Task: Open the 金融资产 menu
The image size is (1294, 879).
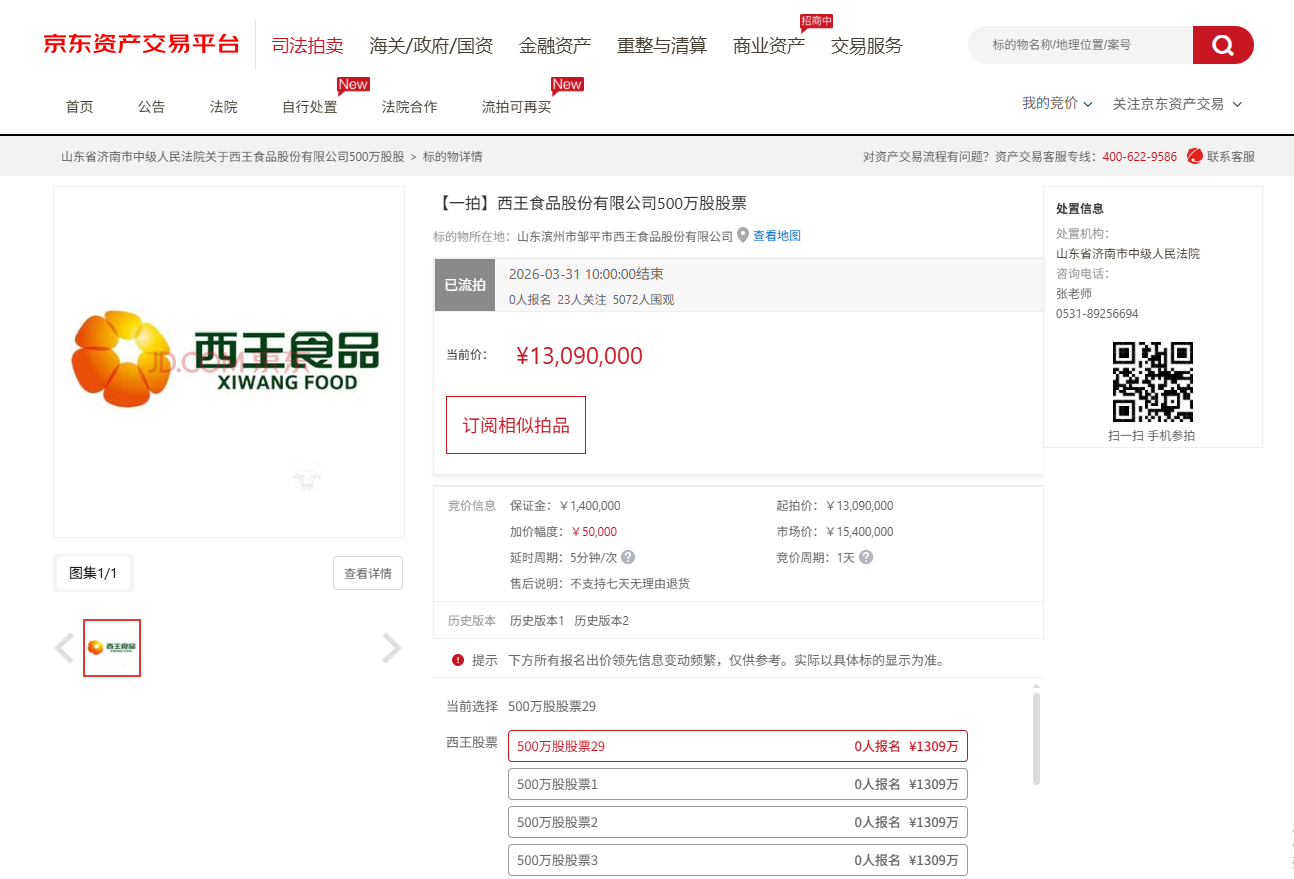Action: (x=555, y=46)
